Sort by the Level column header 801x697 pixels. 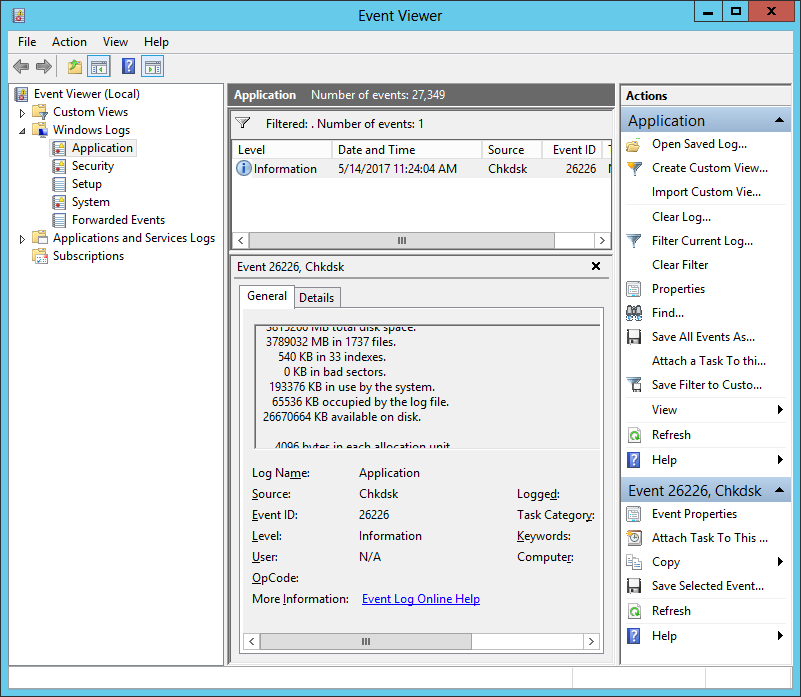point(282,150)
